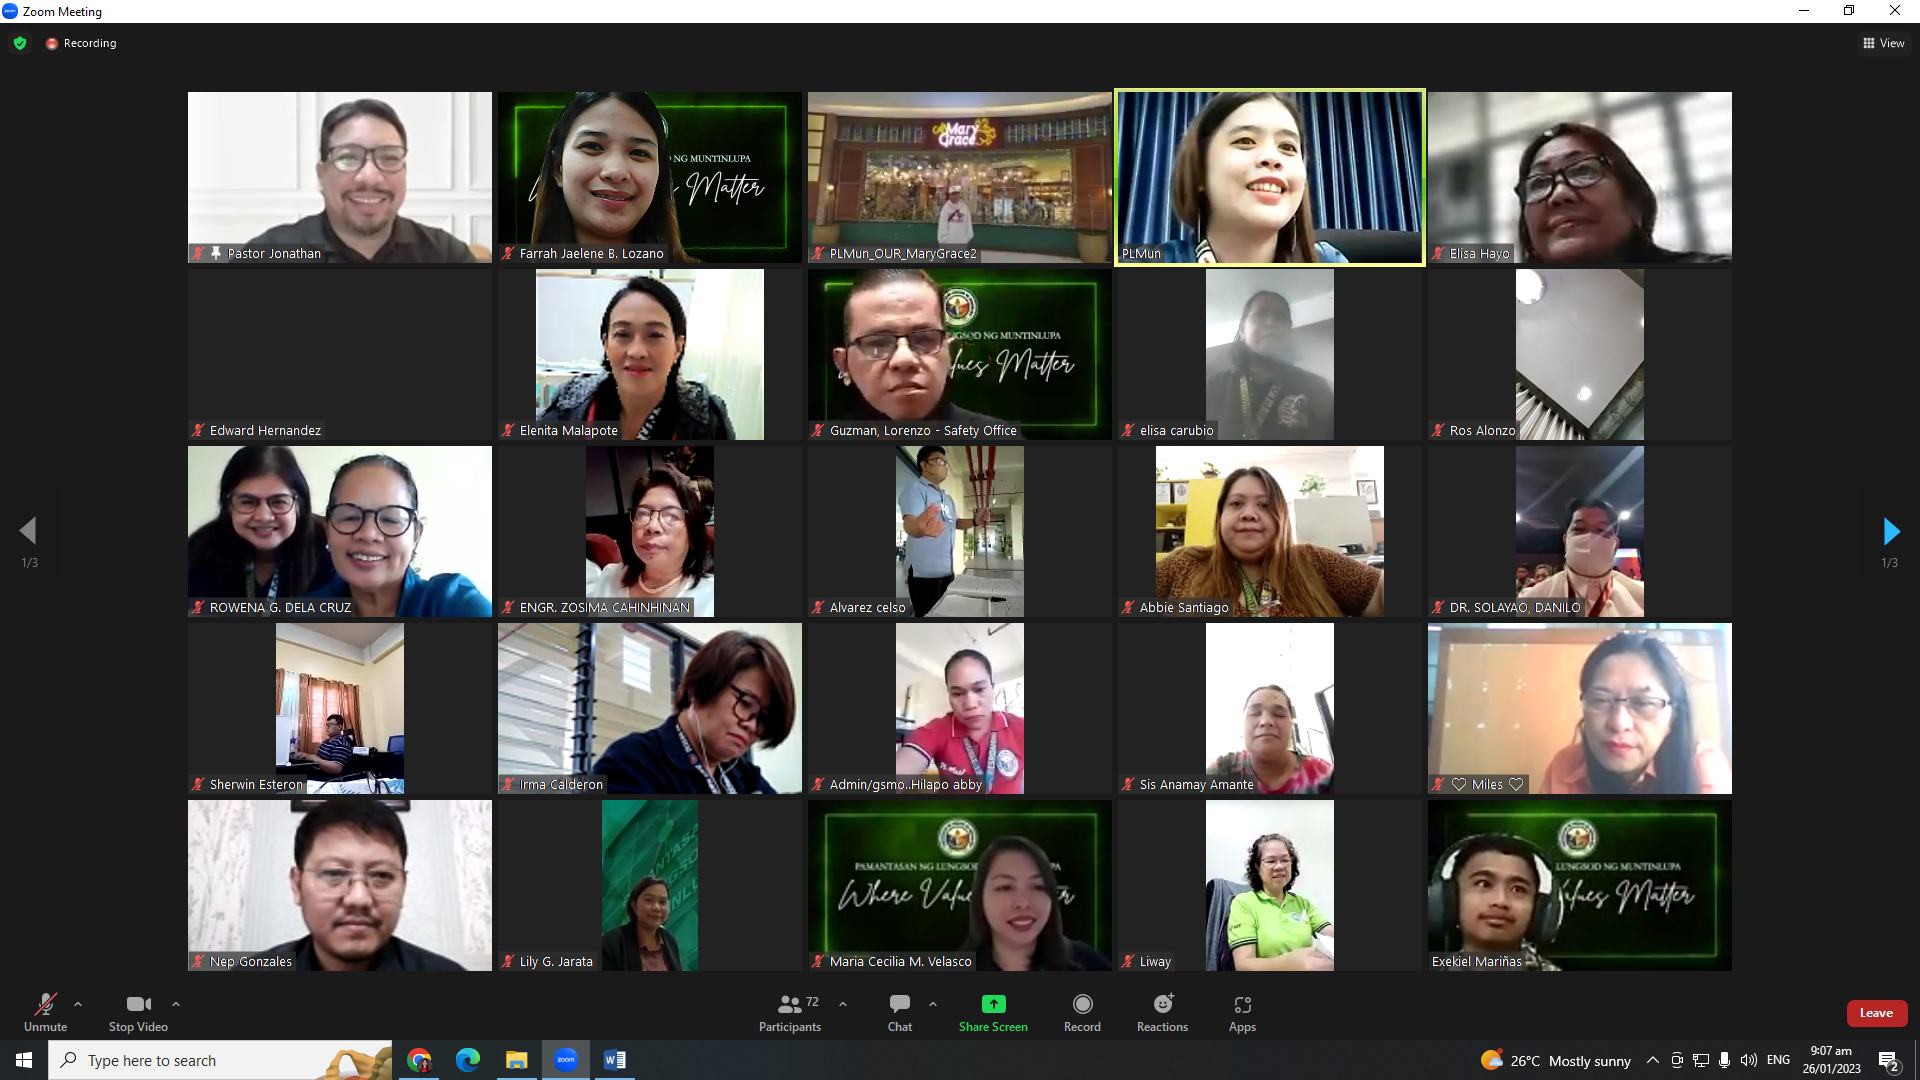Screen dimensions: 1920x1080
Task: Go to previous gallery page arrow
Action: coord(29,531)
